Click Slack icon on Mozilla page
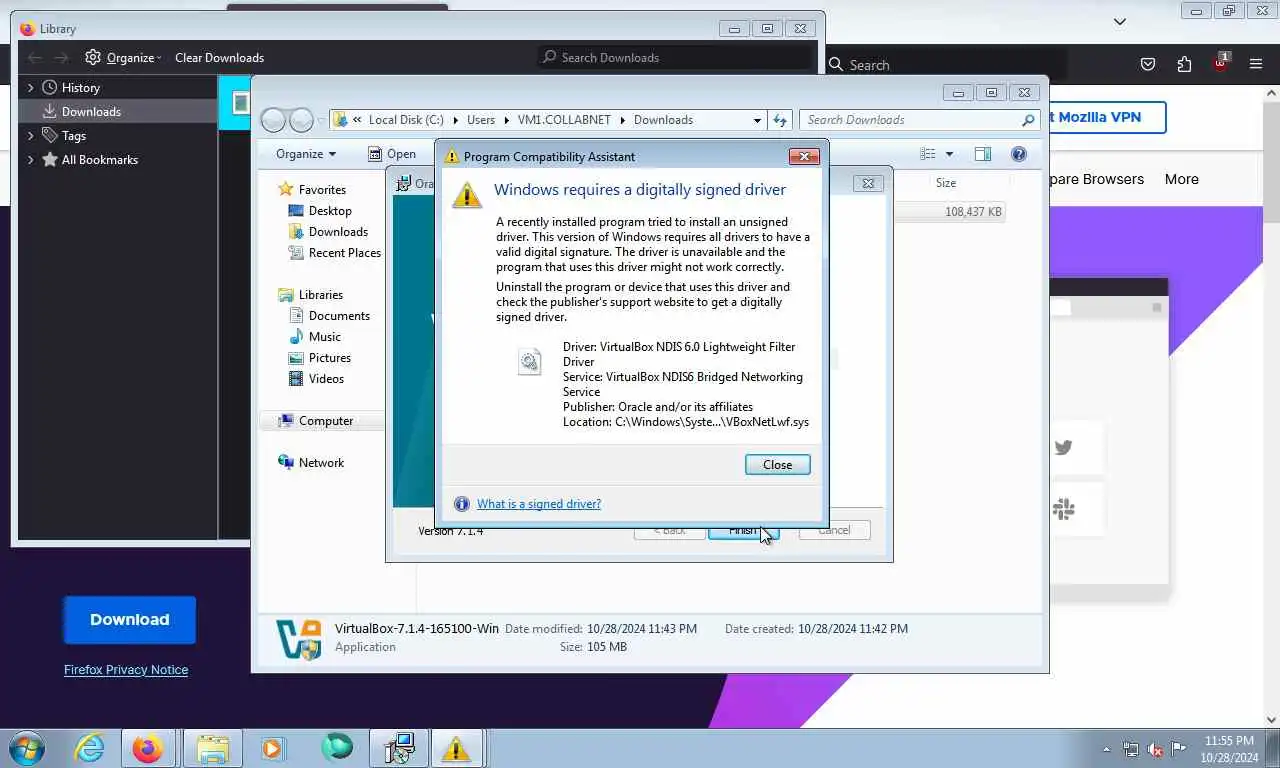1280x768 pixels. coord(1064,510)
